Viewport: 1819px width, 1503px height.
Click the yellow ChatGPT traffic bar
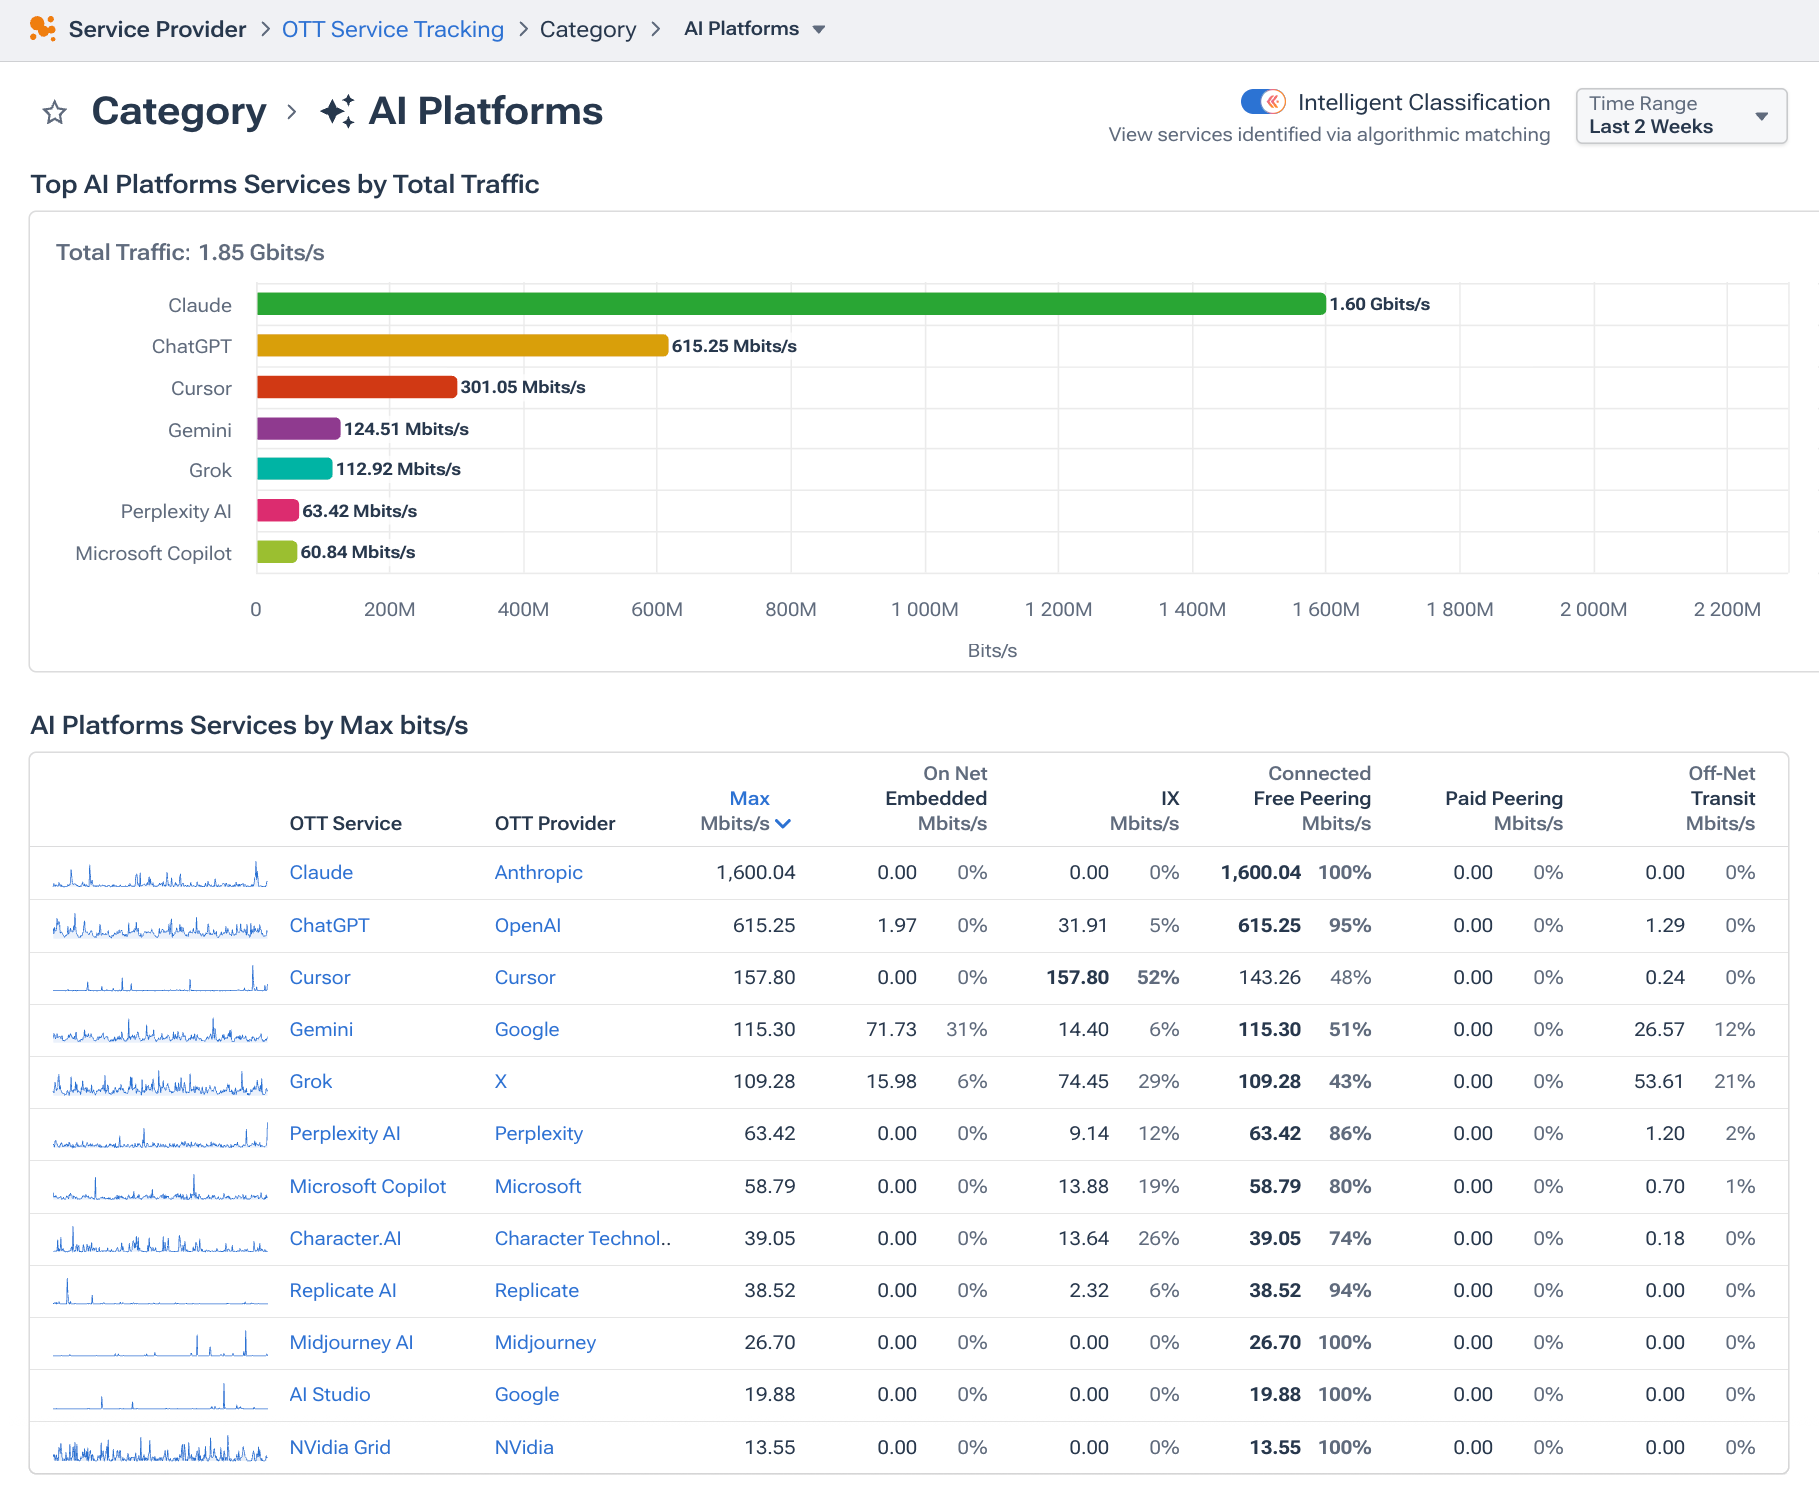tap(462, 345)
